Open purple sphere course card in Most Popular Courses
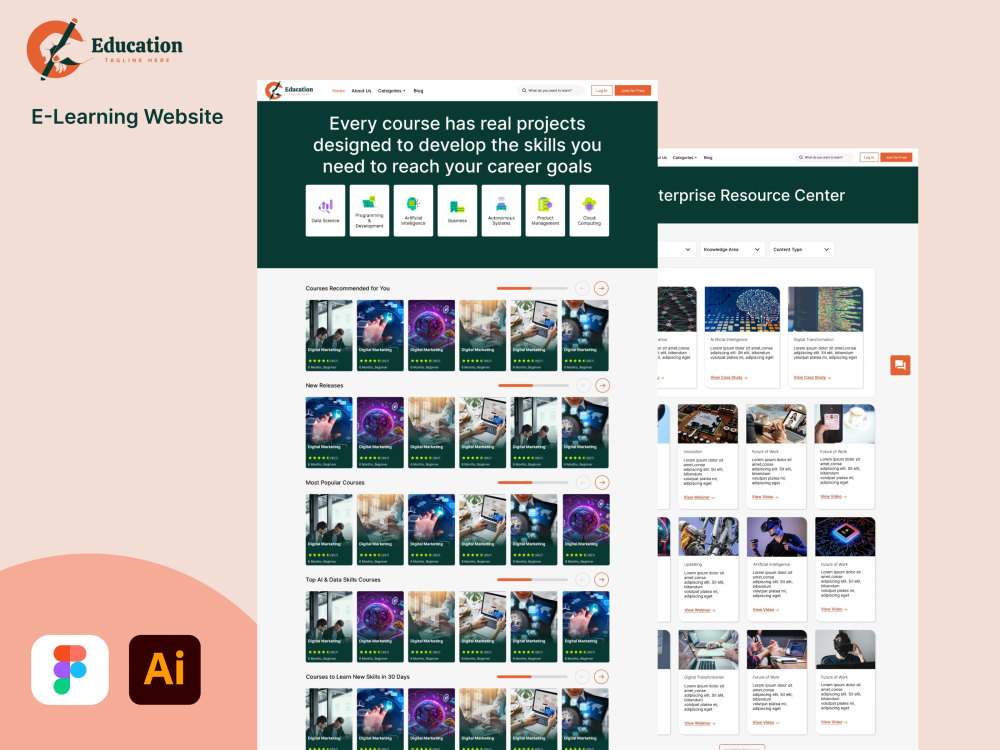 (586, 529)
